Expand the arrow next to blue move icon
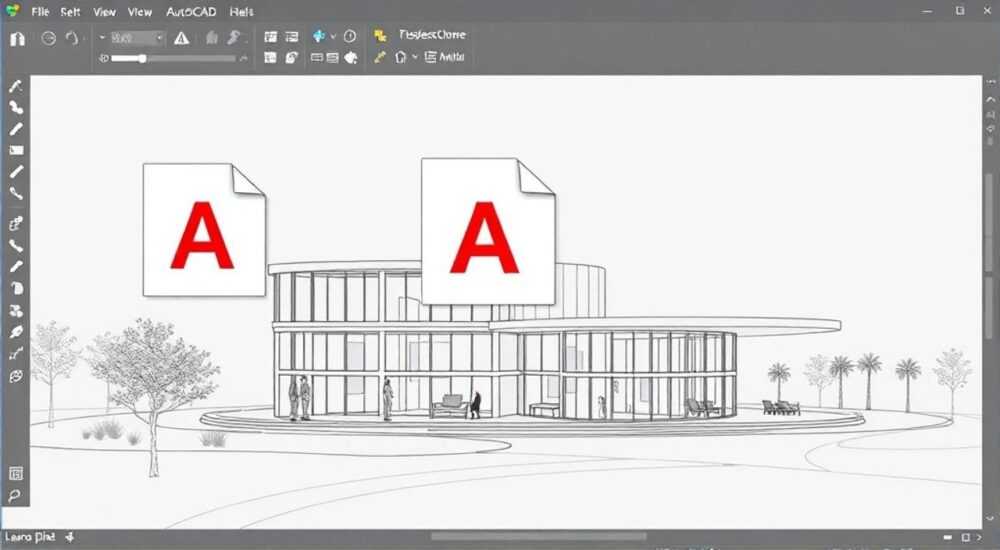Viewport: 1000px width, 550px height. pos(333,36)
